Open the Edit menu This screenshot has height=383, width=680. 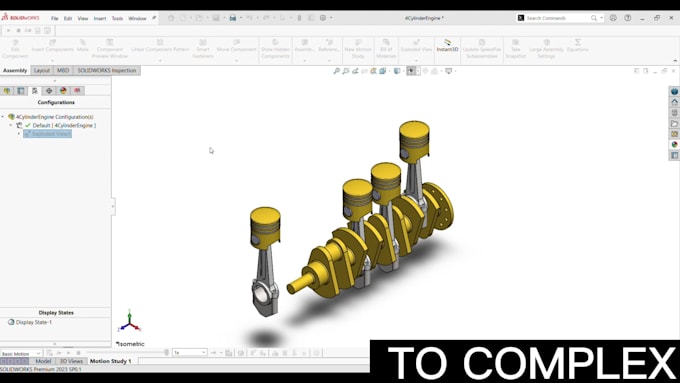point(68,19)
